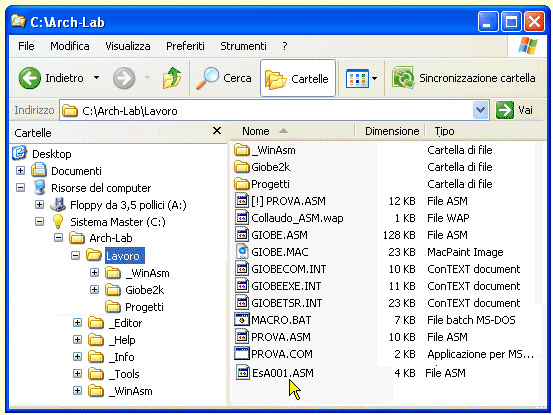Expand _WinAsm node under Lavoro
Viewport: 553px width, 415px height.
94,273
